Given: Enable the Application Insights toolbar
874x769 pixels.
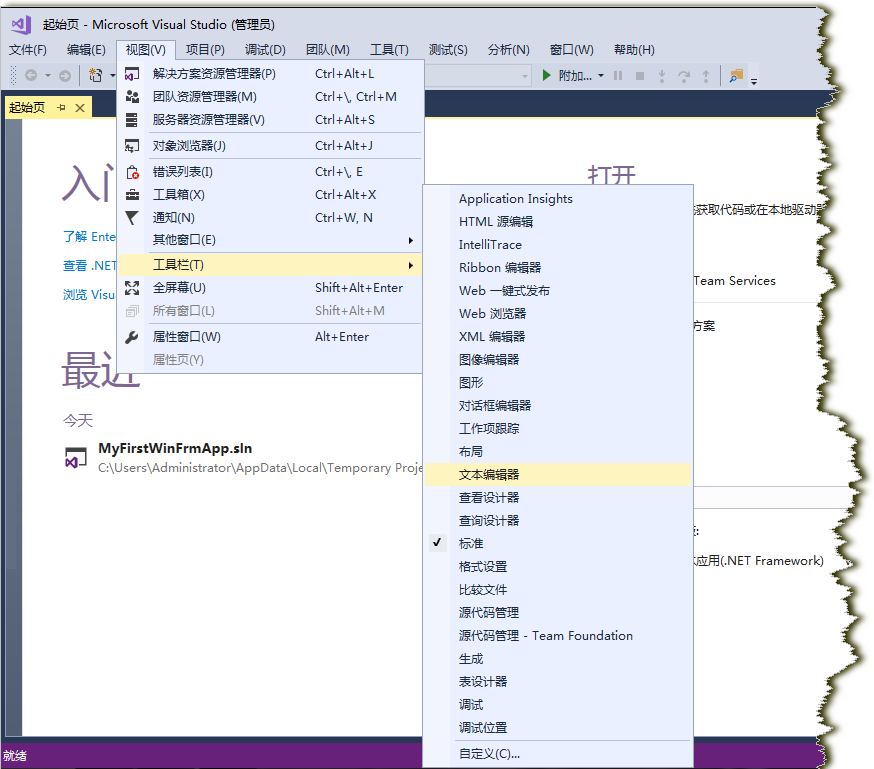Looking at the screenshot, I should [x=557, y=199].
